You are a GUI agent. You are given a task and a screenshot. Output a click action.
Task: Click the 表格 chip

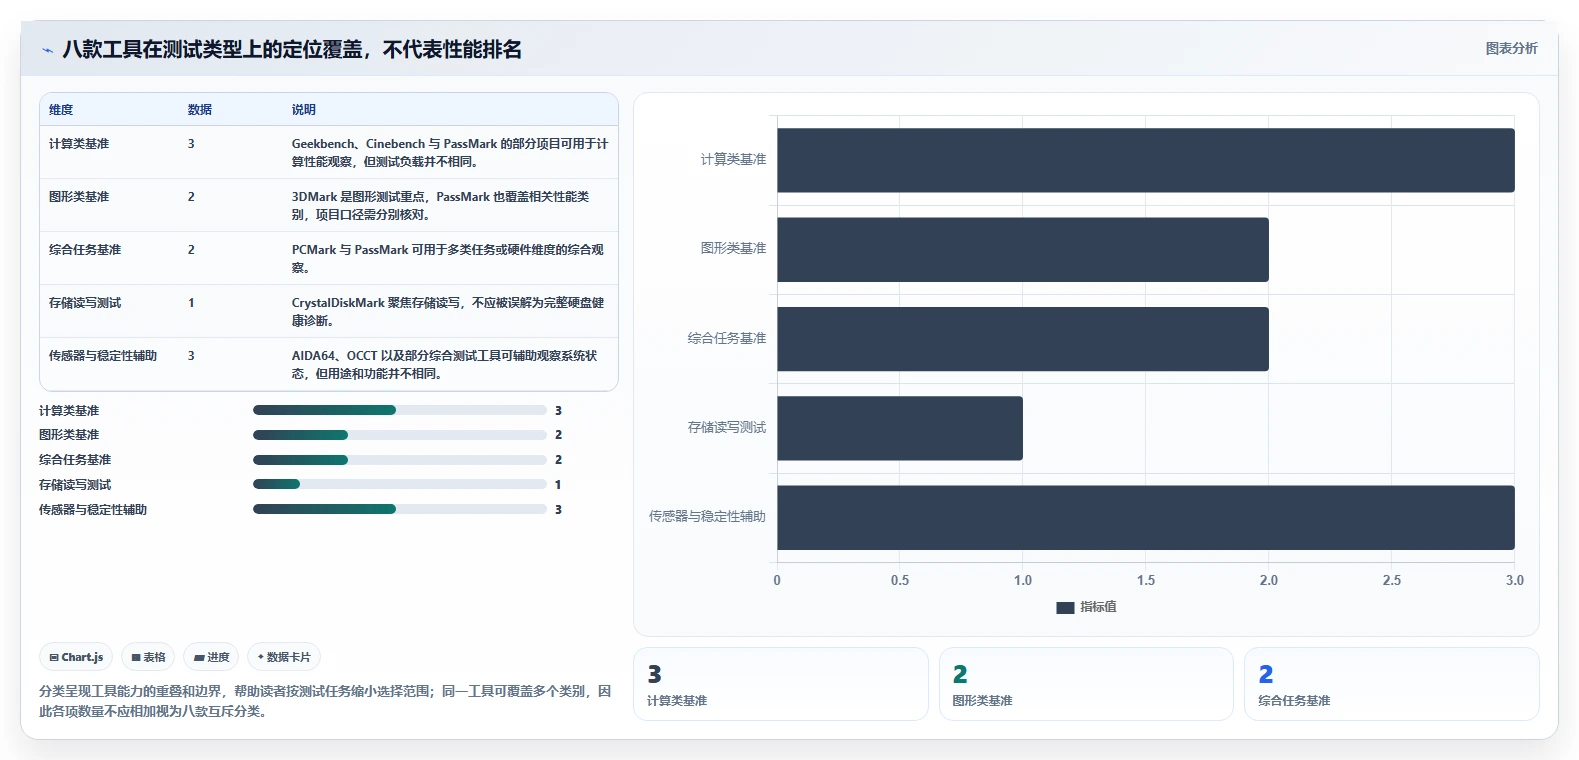[148, 657]
